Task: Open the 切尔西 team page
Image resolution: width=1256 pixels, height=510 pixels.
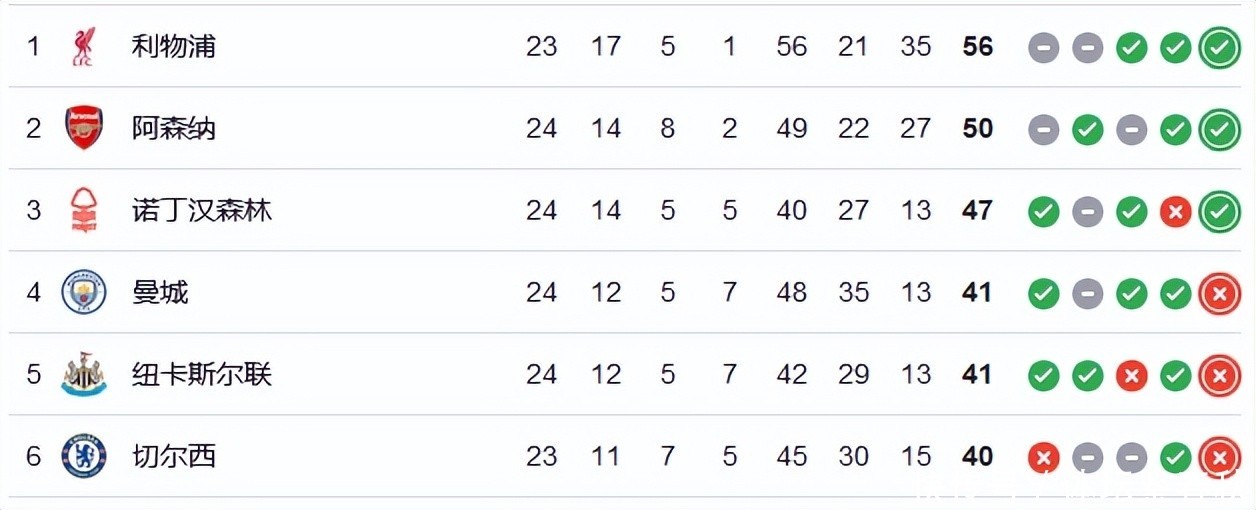Action: [x=174, y=456]
